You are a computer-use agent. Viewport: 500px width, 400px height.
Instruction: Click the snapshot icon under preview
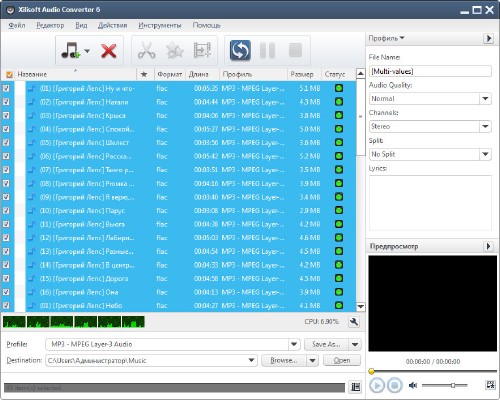[490, 385]
